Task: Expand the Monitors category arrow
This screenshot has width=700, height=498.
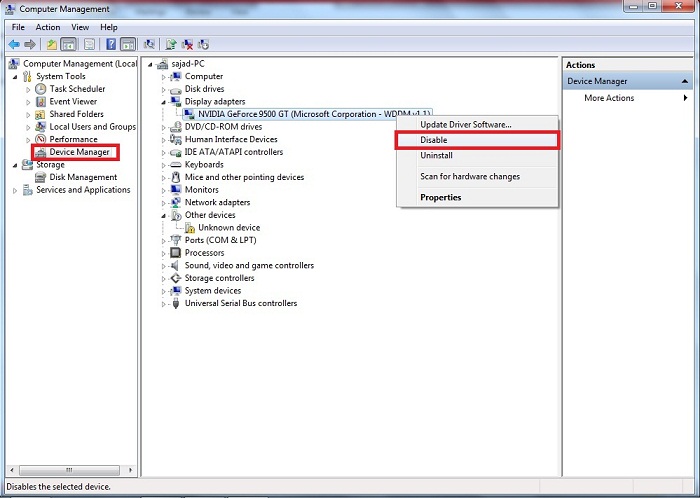Action: (x=164, y=191)
